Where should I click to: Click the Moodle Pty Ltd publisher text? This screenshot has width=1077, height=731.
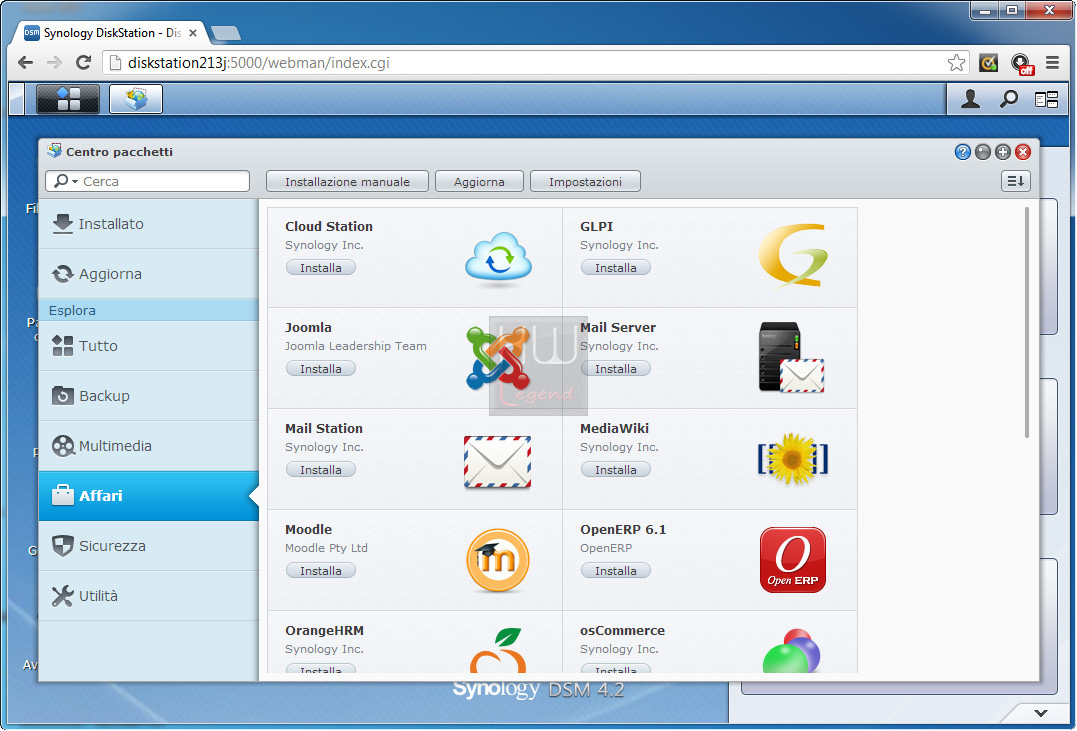click(x=326, y=548)
